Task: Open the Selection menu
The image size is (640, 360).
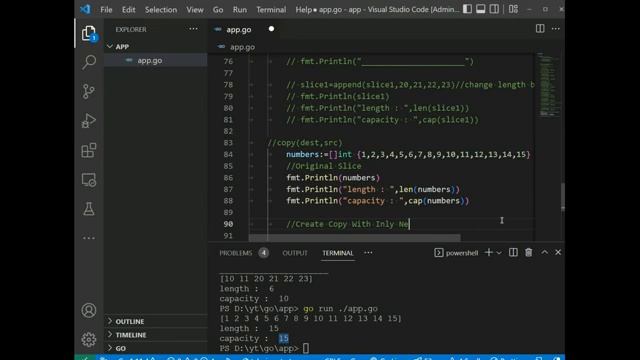Action: (x=161, y=9)
